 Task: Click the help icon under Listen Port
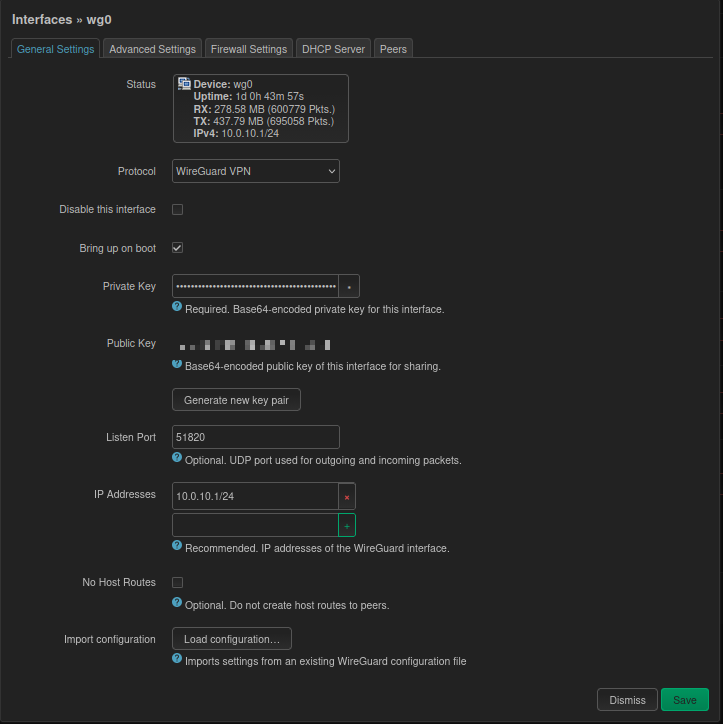[177, 459]
